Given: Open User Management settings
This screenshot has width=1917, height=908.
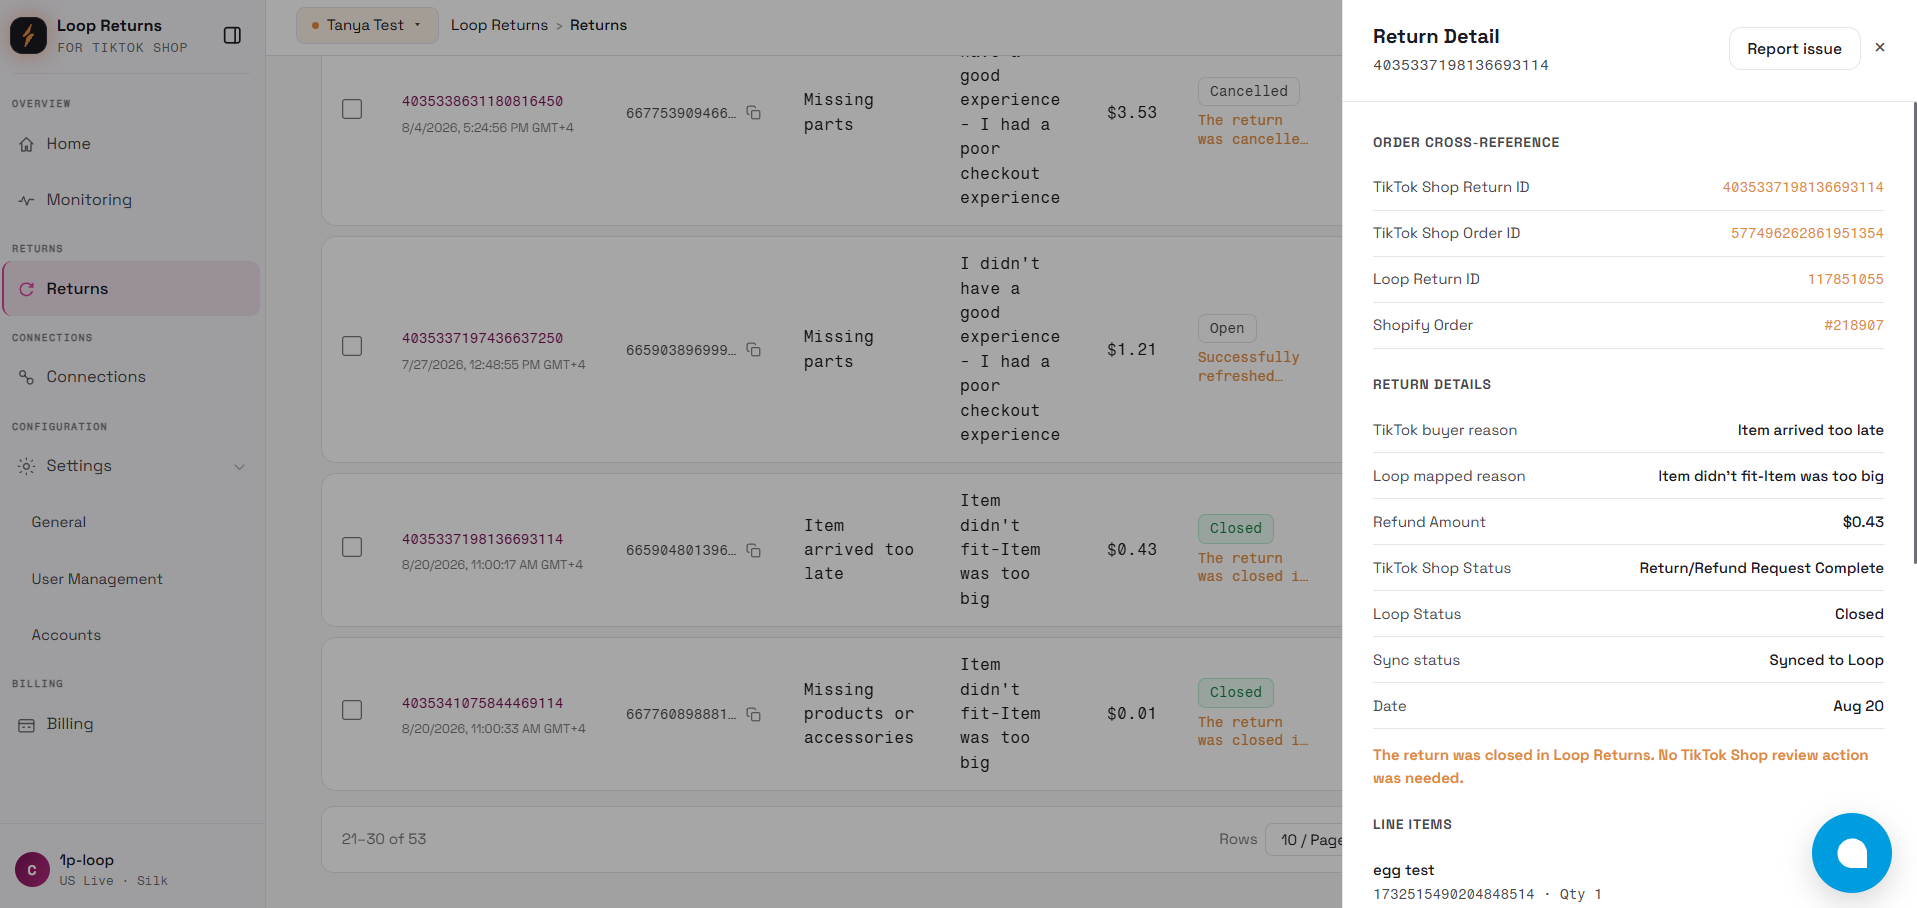Looking at the screenshot, I should pos(97,579).
